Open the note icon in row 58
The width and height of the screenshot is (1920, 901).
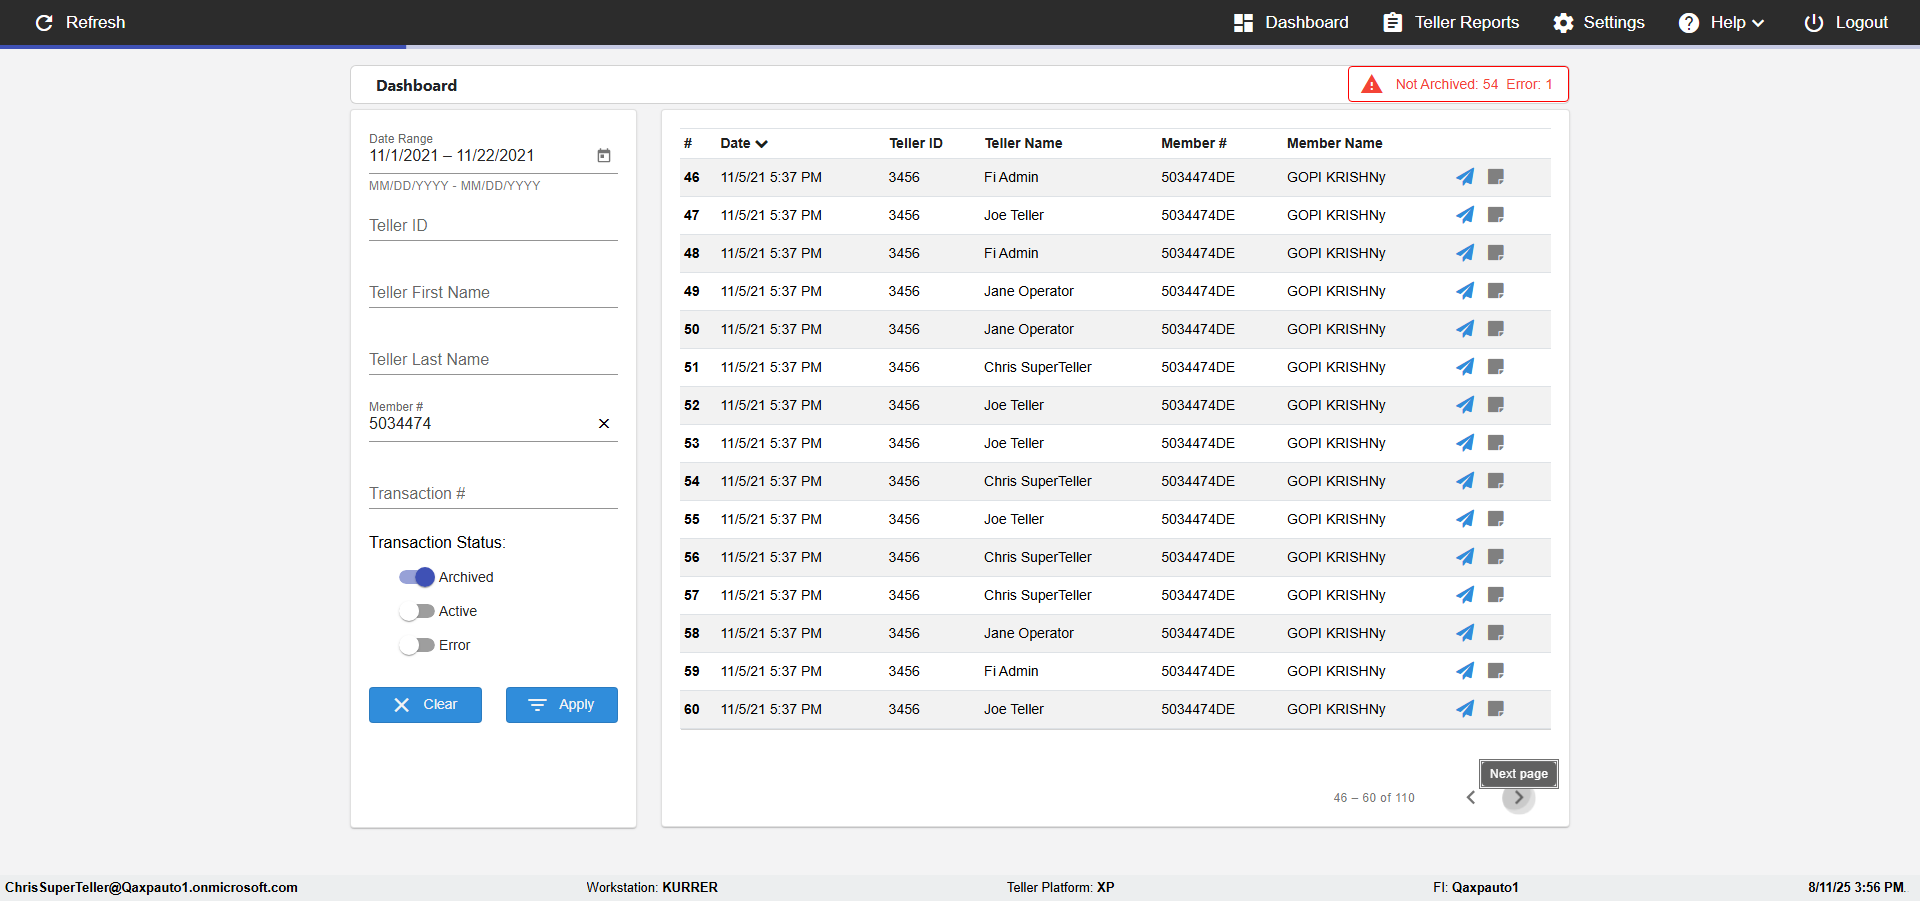(1496, 633)
